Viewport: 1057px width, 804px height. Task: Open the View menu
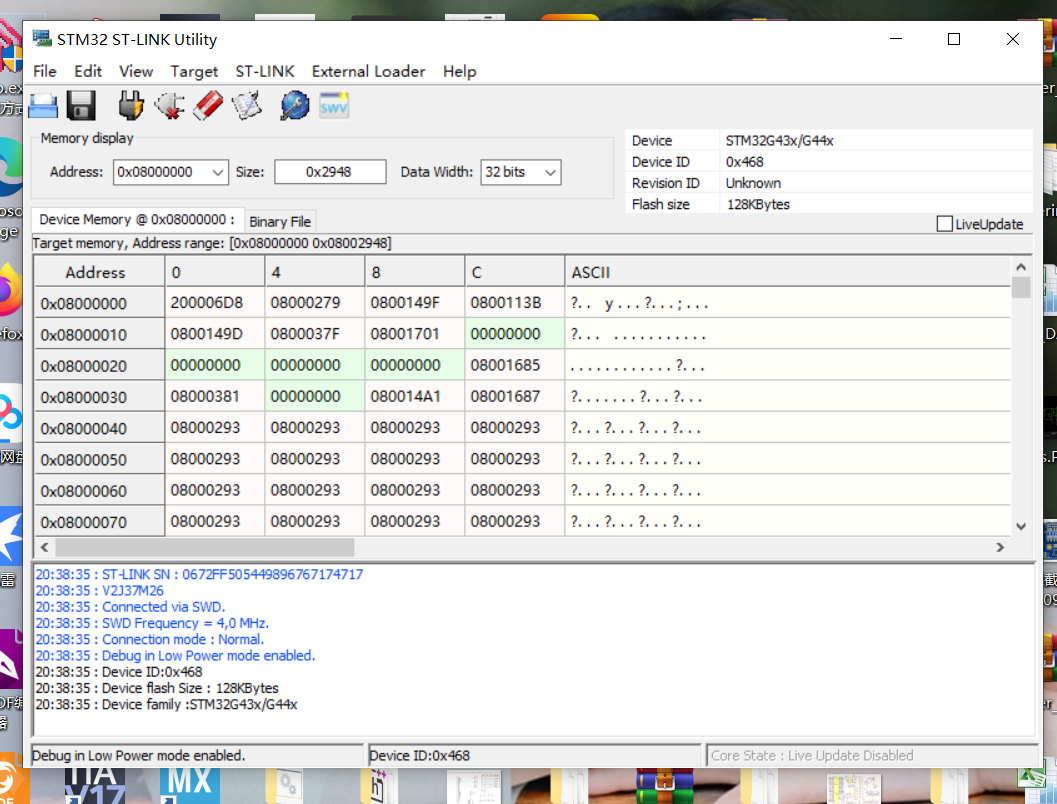[135, 71]
